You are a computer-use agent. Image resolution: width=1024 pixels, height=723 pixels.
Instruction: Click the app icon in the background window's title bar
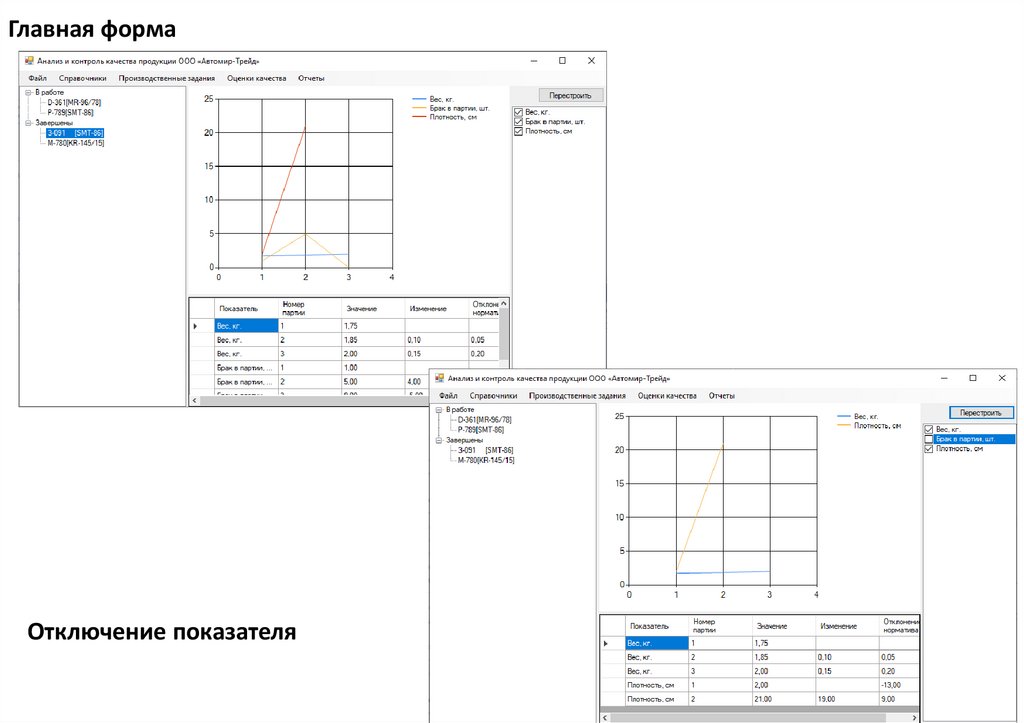point(28,61)
